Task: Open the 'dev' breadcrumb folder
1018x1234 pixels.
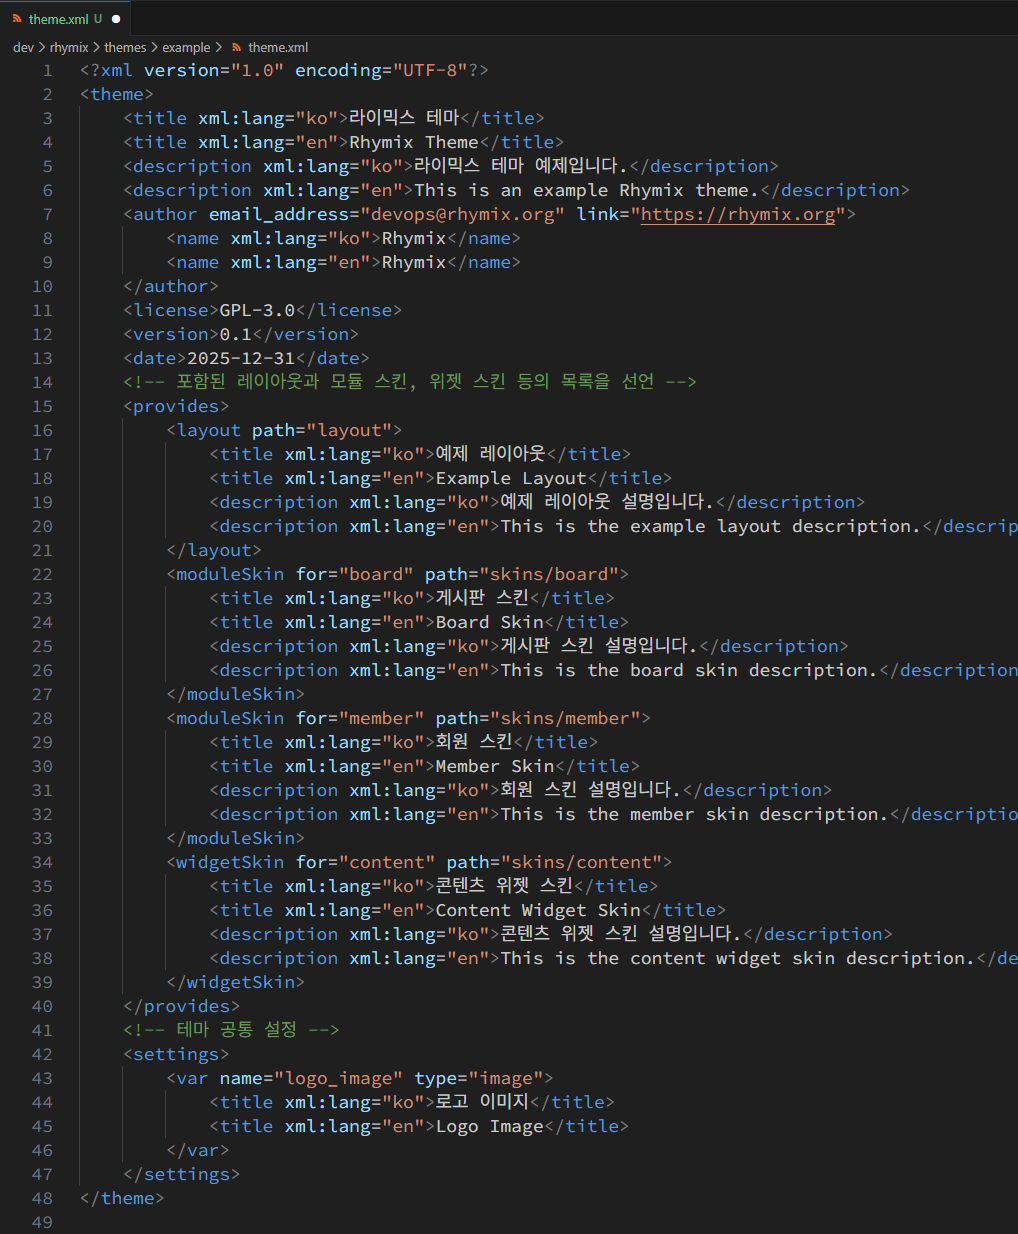Action: tap(23, 47)
